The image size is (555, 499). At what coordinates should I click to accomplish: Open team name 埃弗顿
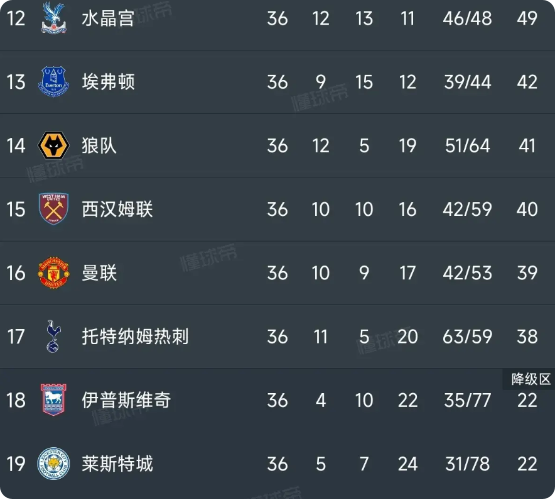[108, 82]
